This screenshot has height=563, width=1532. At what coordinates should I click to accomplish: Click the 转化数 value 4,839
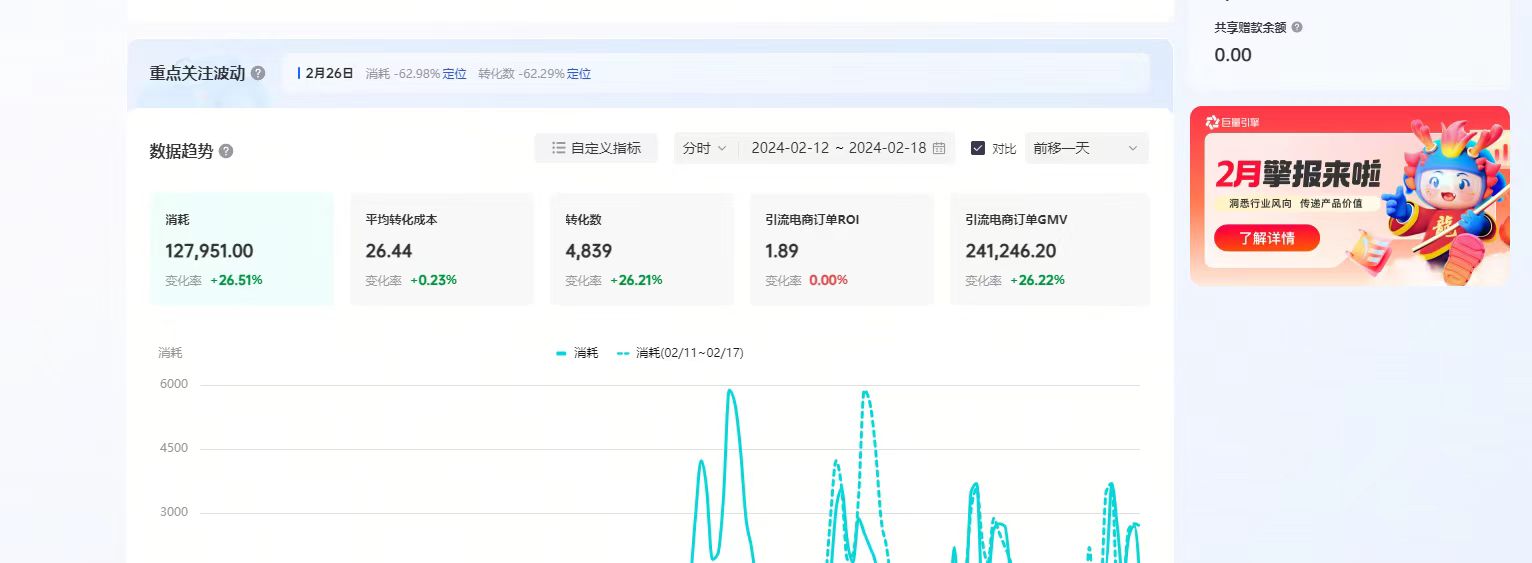[x=588, y=251]
